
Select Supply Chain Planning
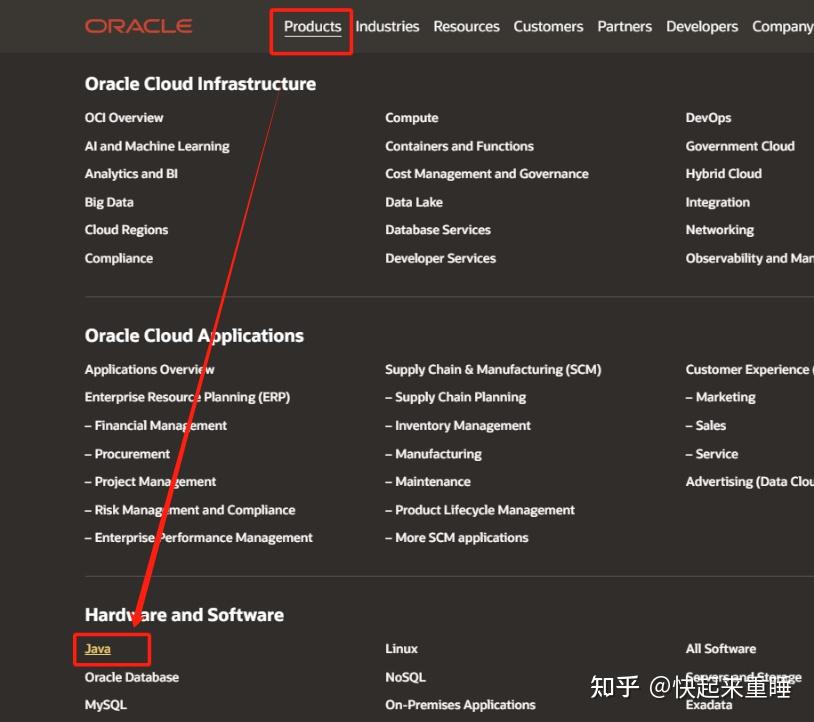pos(458,397)
